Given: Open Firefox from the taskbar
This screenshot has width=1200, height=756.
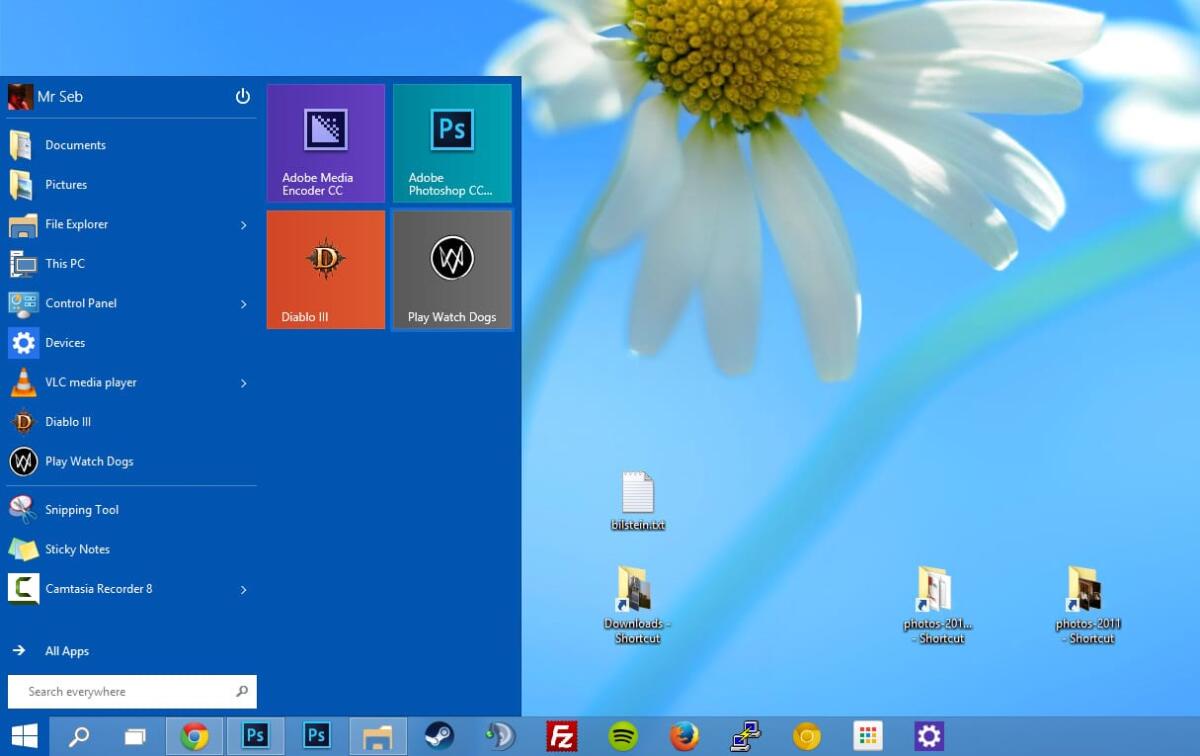Looking at the screenshot, I should [684, 735].
